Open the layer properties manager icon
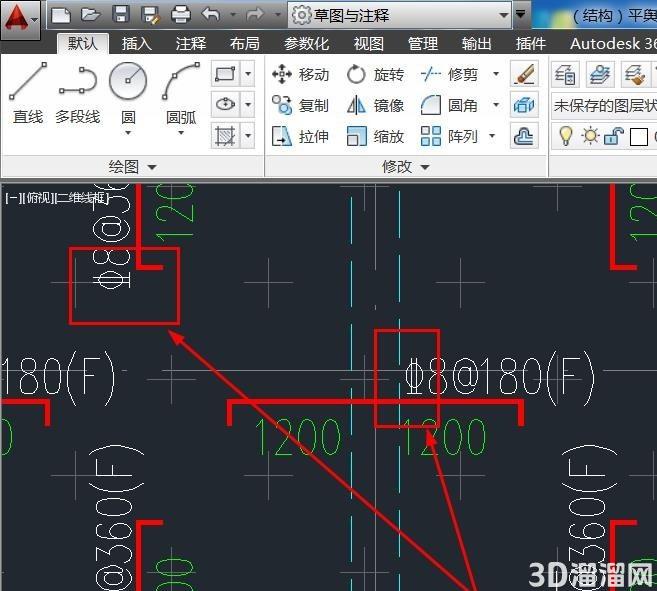This screenshot has height=591, width=657. 565,74
